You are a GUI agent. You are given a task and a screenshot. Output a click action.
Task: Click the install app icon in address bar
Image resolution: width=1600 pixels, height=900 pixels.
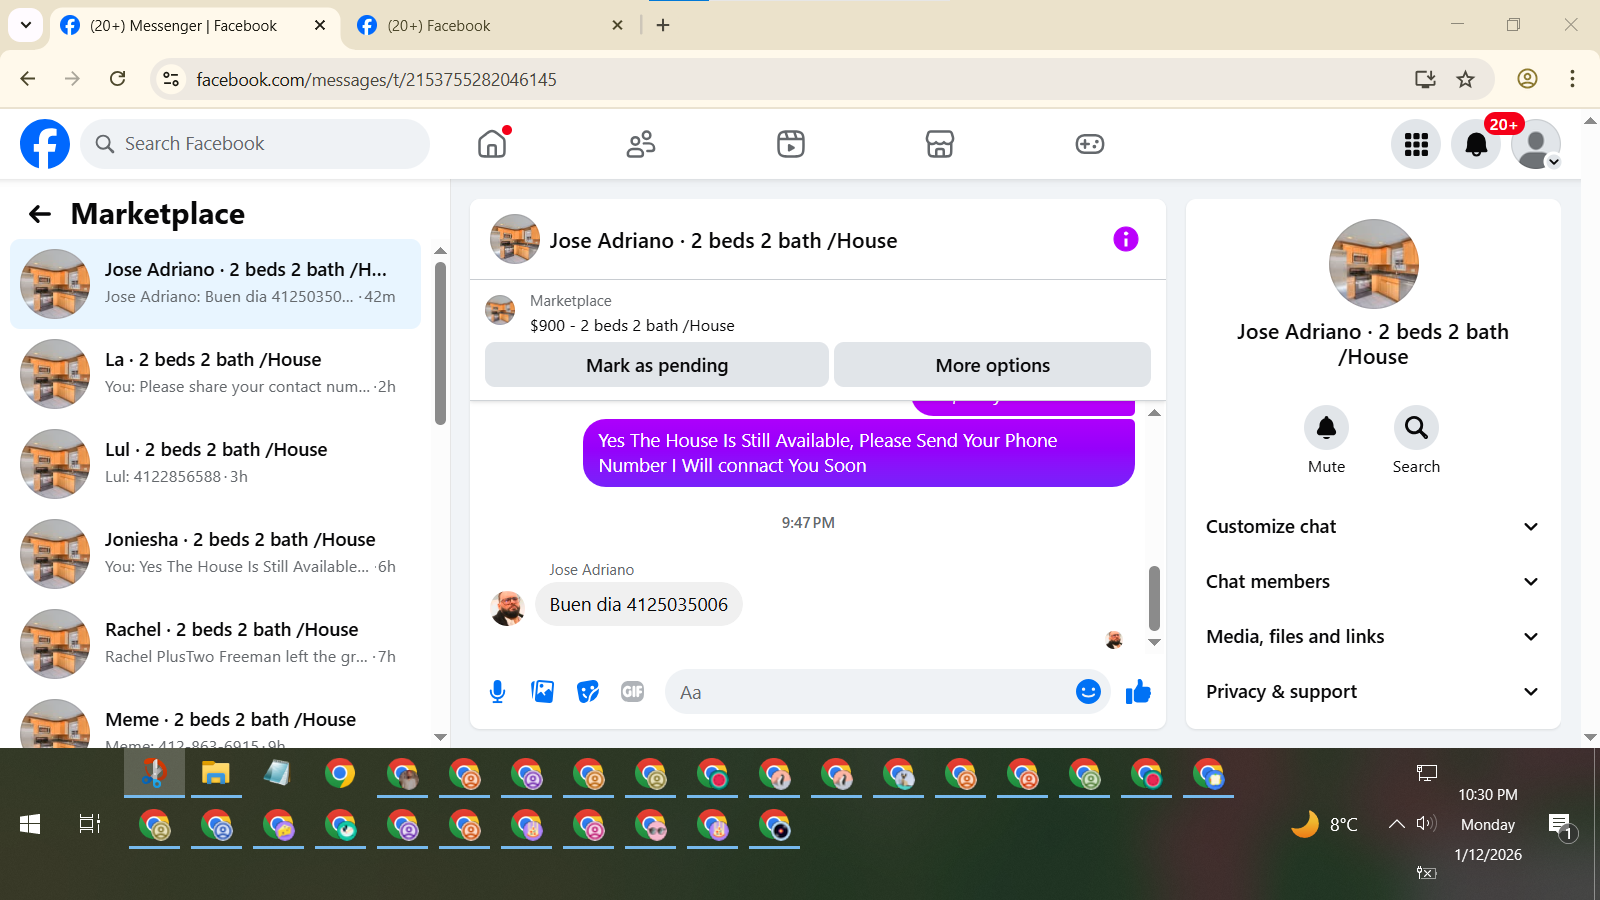[1425, 79]
